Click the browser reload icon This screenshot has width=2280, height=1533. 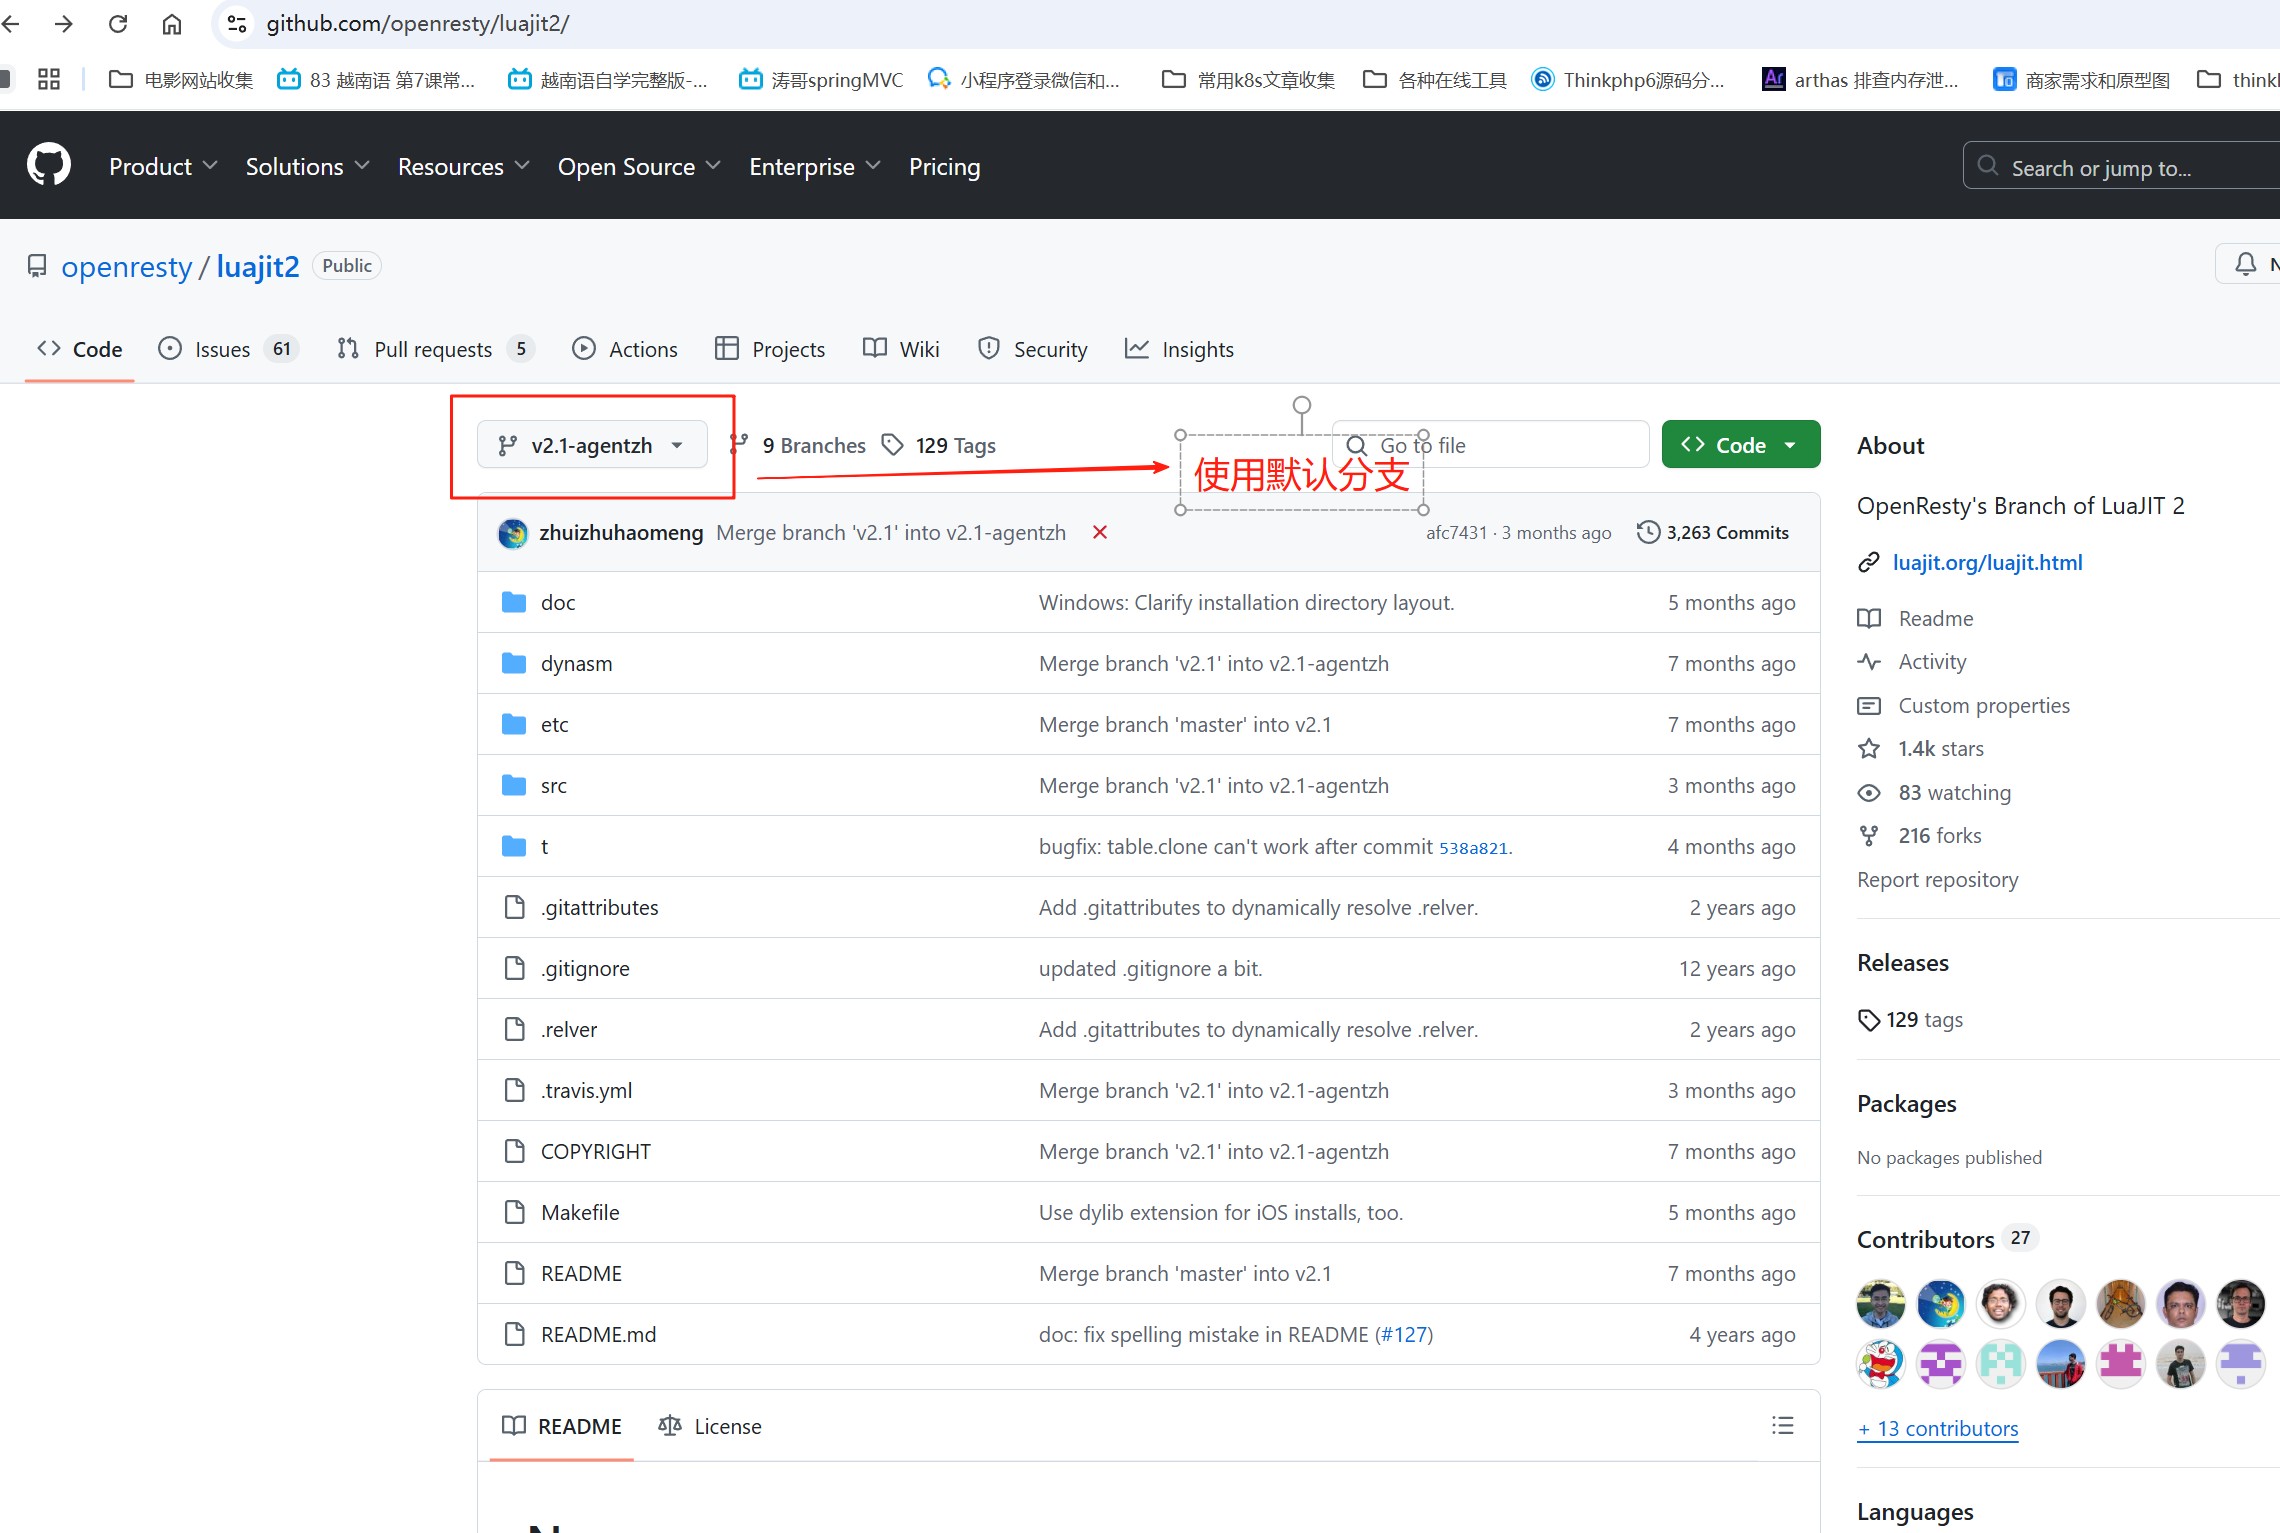pyautogui.click(x=118, y=24)
